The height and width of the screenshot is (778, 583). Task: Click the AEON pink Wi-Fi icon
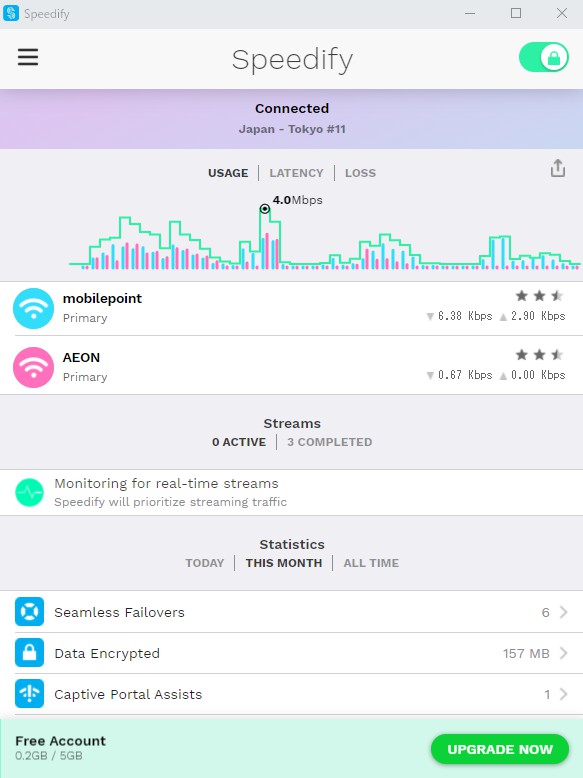[33, 367]
